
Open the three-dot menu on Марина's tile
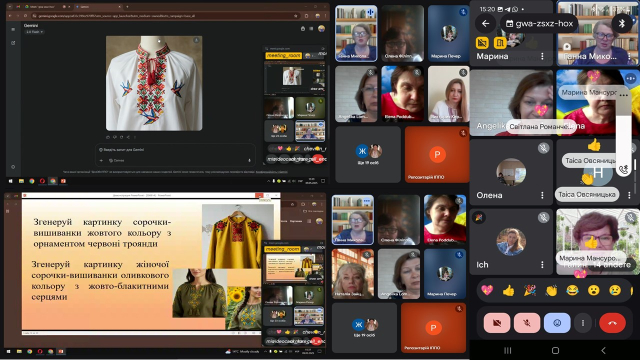point(542,56)
